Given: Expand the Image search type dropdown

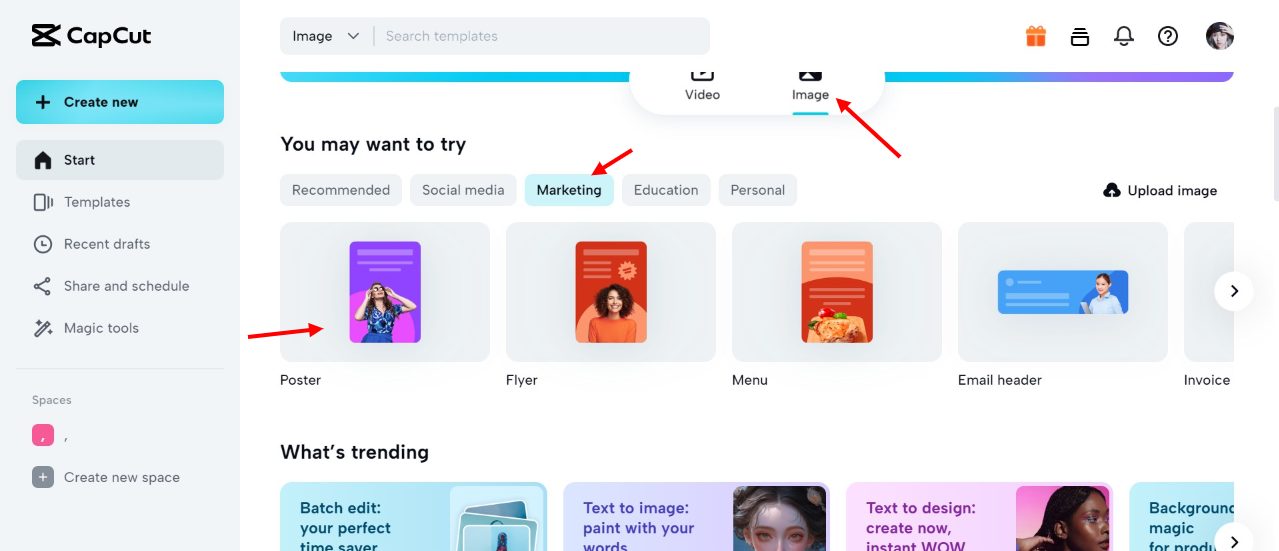Looking at the screenshot, I should click(326, 37).
